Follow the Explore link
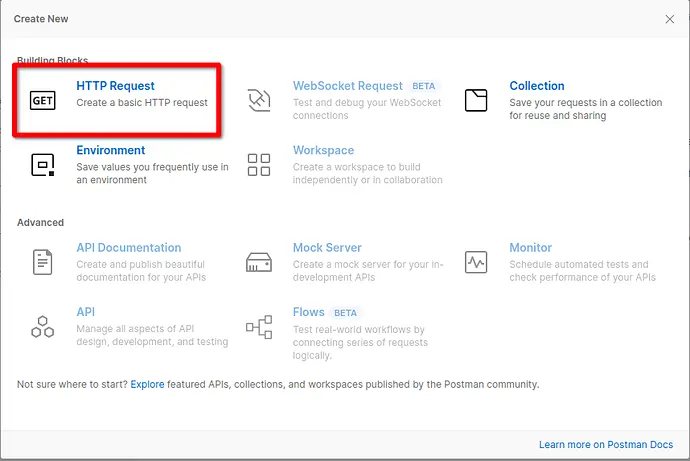 pos(147,384)
